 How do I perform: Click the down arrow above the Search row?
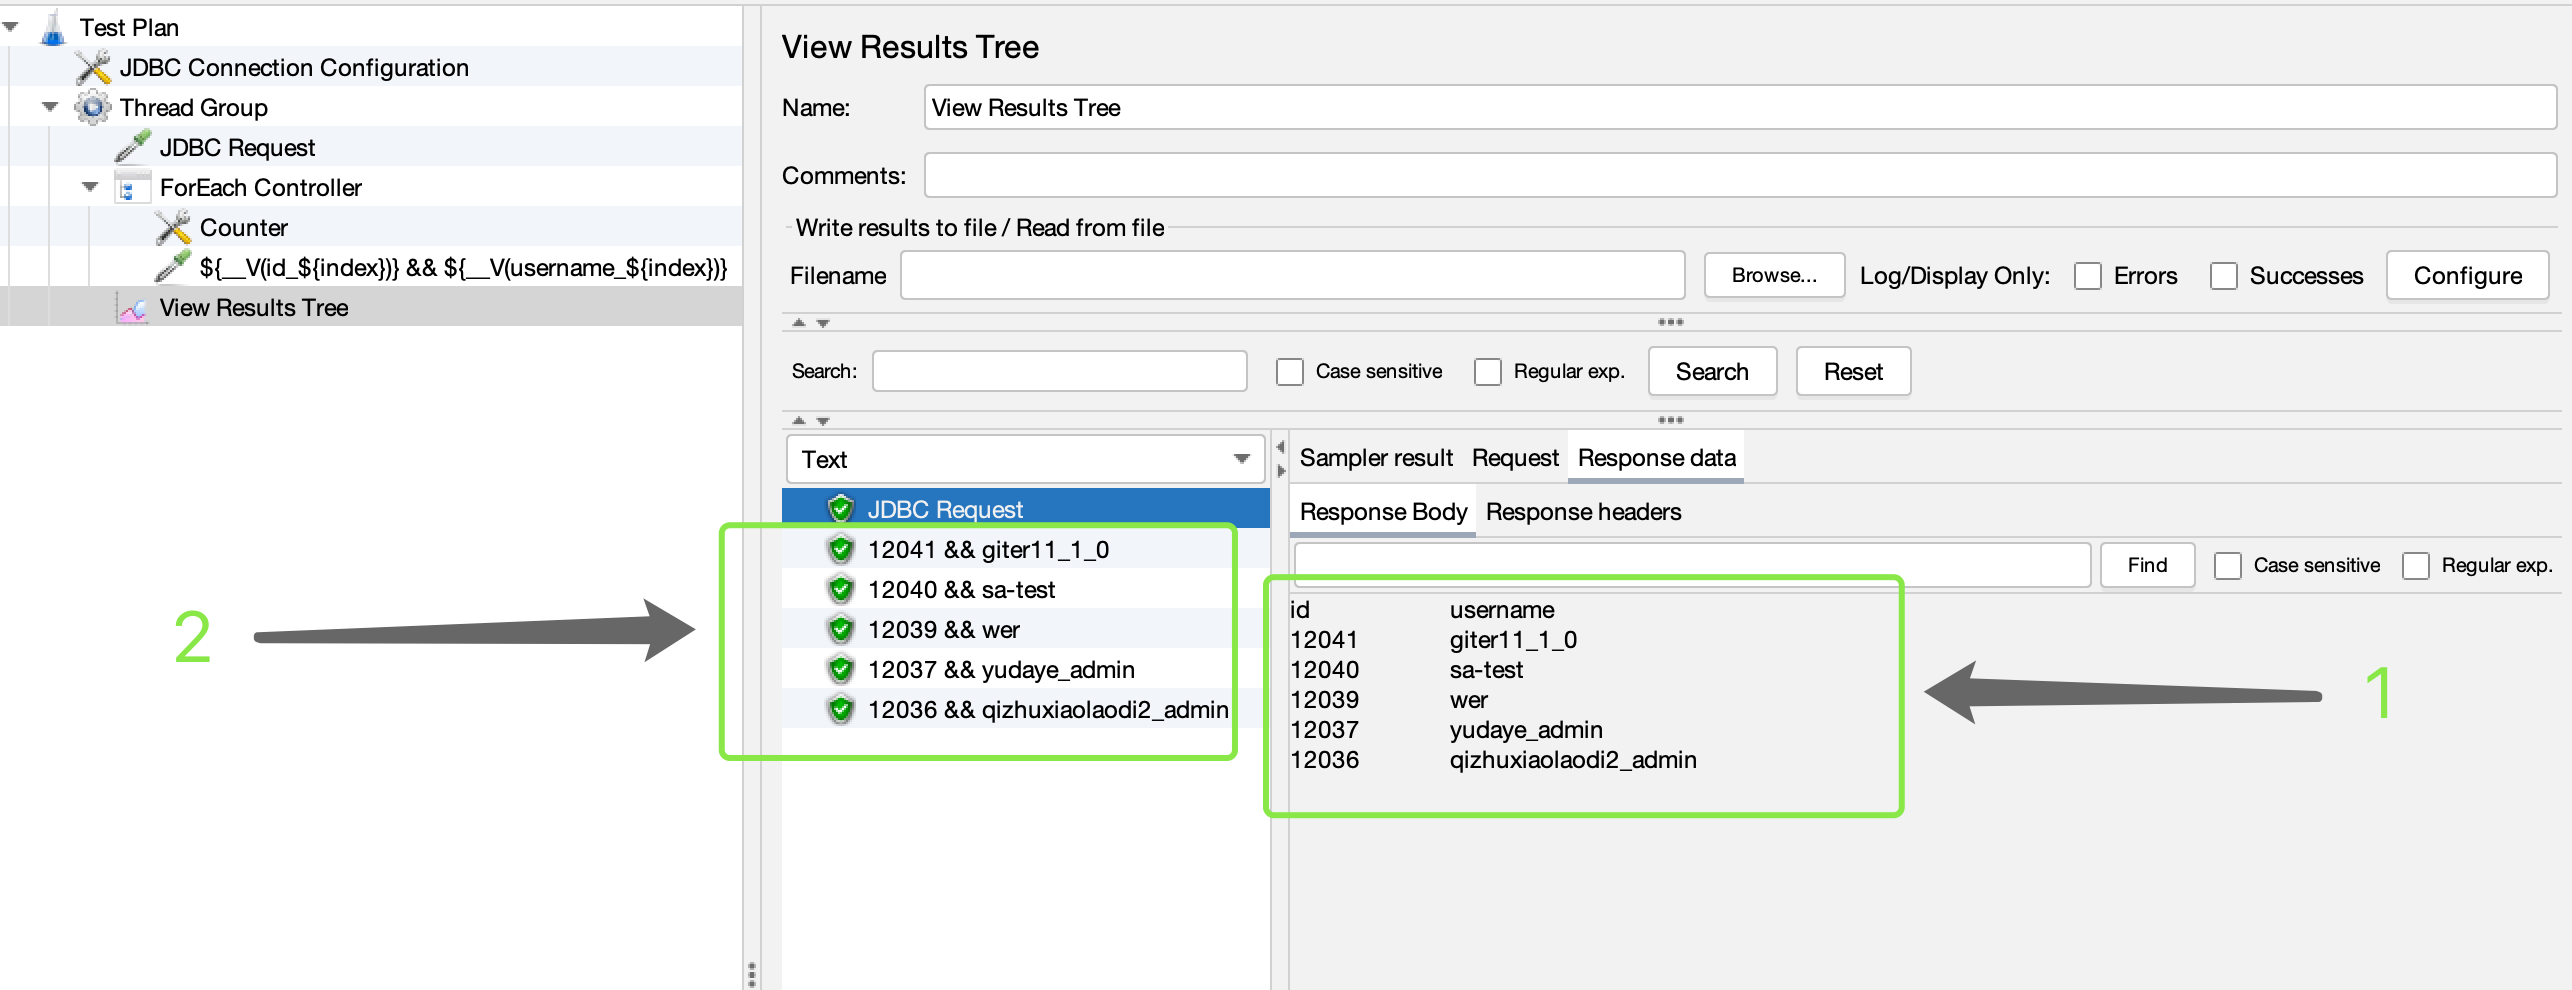tap(823, 323)
